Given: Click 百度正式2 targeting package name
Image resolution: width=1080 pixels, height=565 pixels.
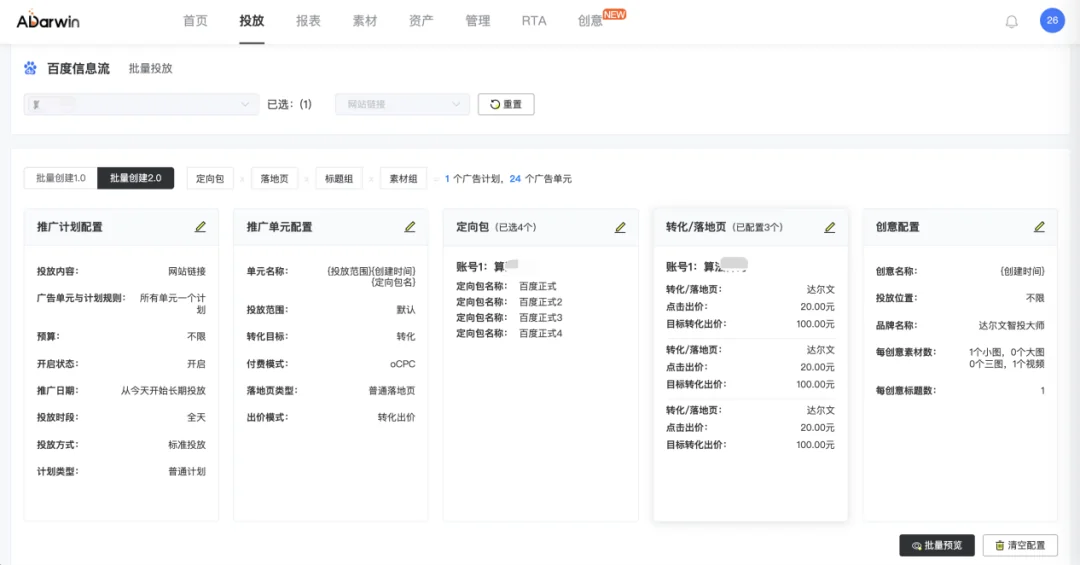Looking at the screenshot, I should [x=541, y=302].
